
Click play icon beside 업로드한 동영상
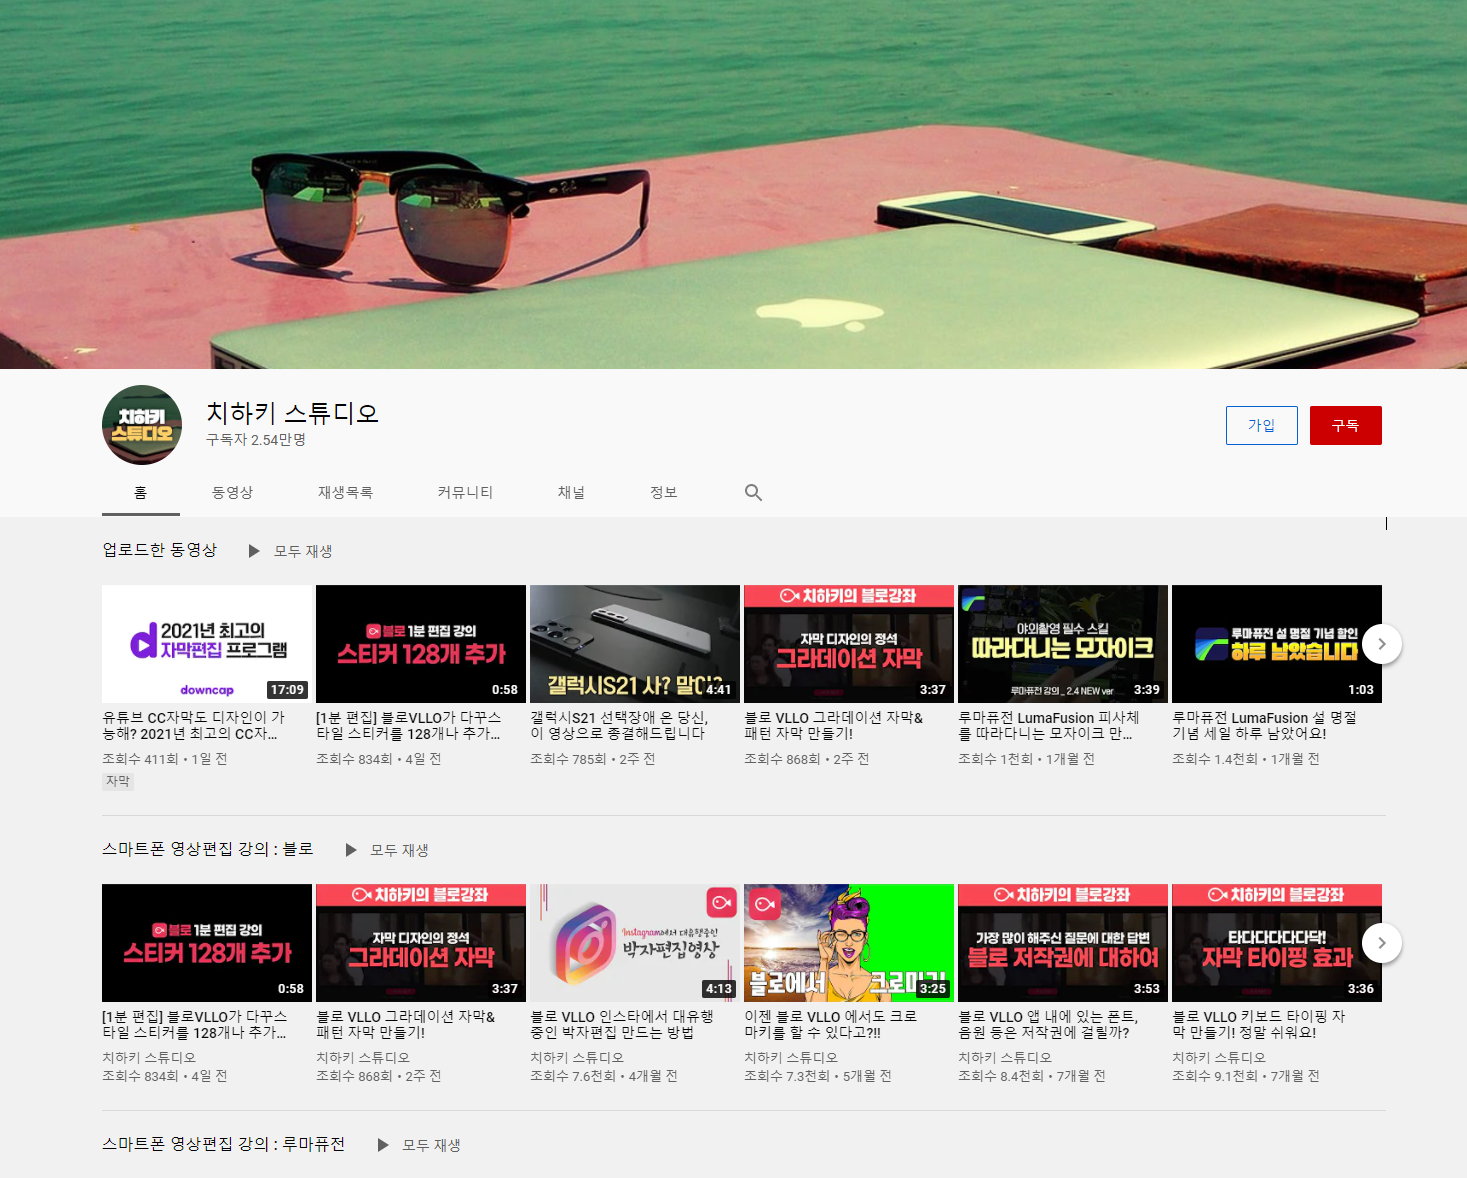click(254, 551)
